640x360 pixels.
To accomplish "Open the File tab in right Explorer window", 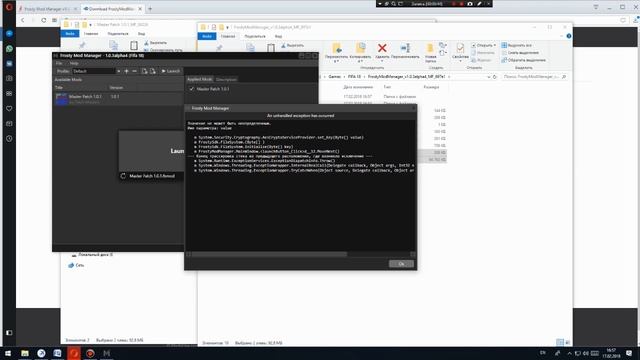I will [207, 36].
